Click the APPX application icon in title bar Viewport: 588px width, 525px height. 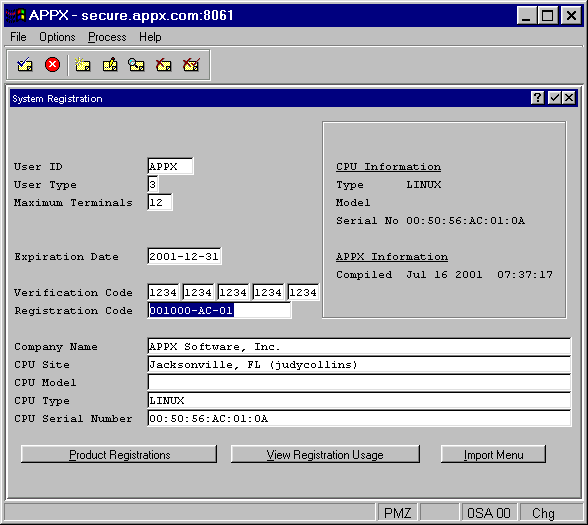point(15,15)
